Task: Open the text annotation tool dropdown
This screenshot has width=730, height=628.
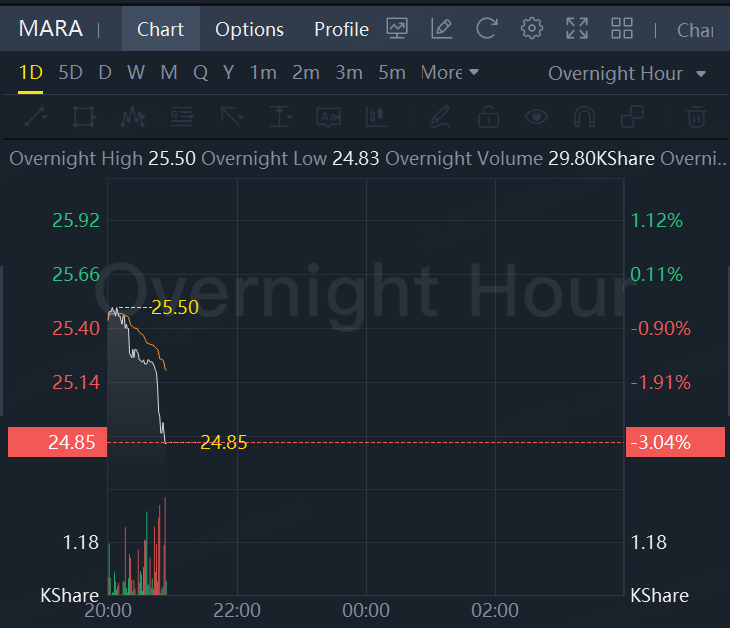Action: [281, 117]
